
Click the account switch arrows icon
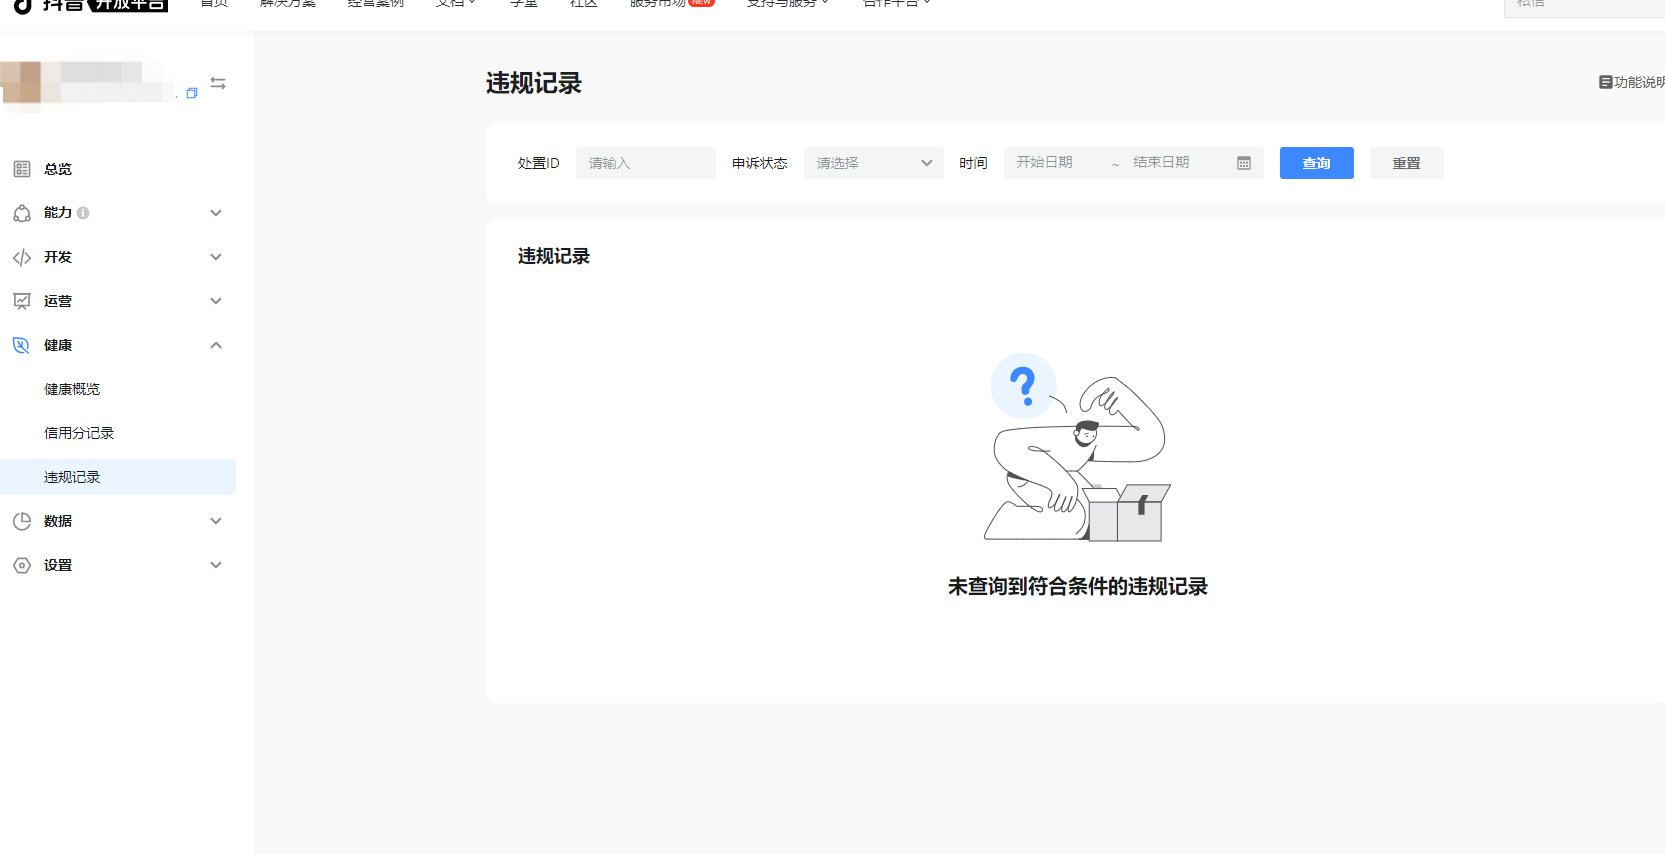(x=218, y=83)
